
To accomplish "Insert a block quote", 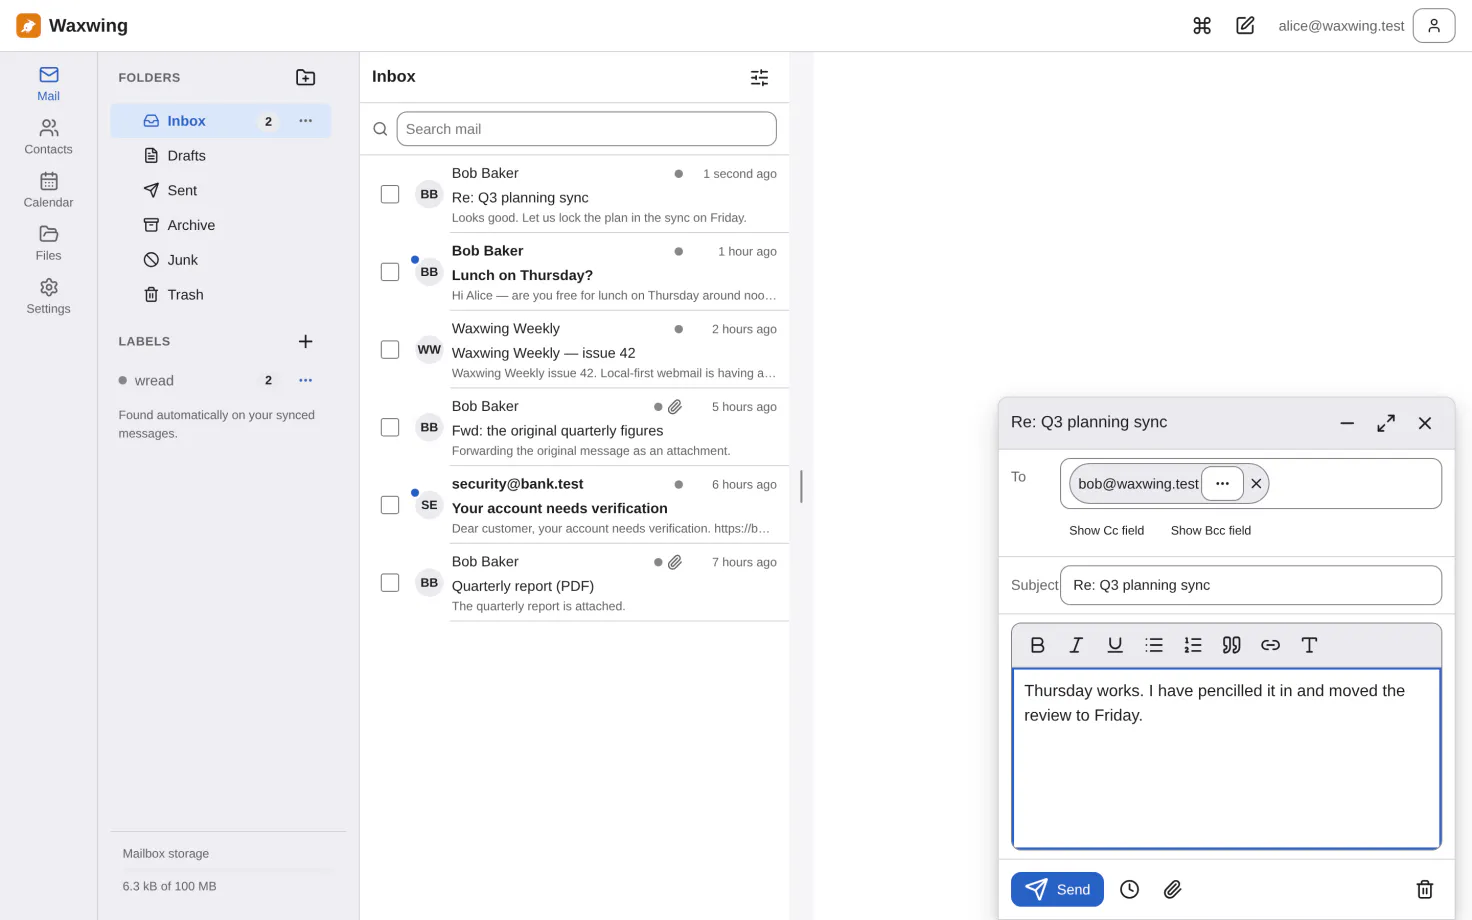I will (x=1232, y=645).
